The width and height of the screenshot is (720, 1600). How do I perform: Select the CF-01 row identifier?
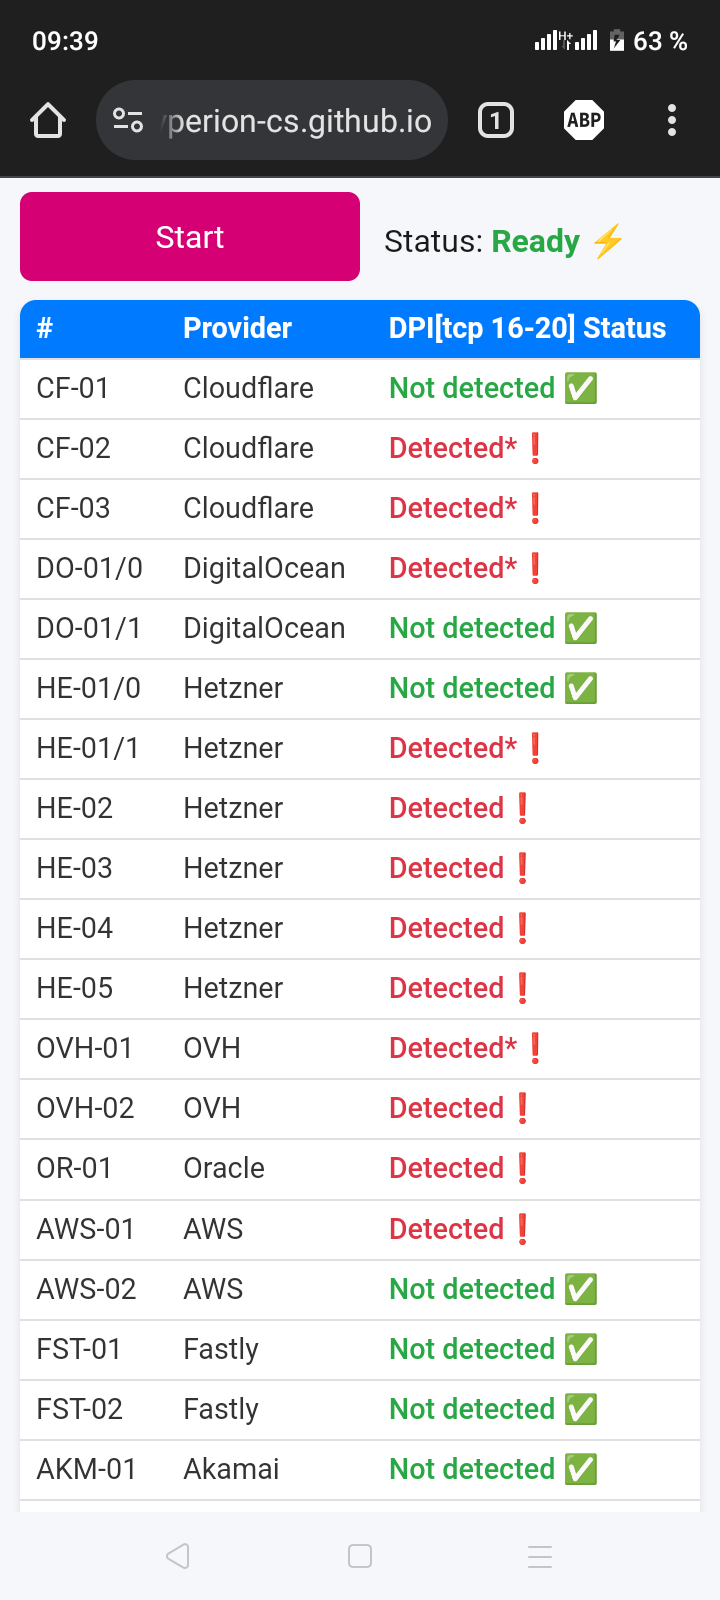coord(73,388)
